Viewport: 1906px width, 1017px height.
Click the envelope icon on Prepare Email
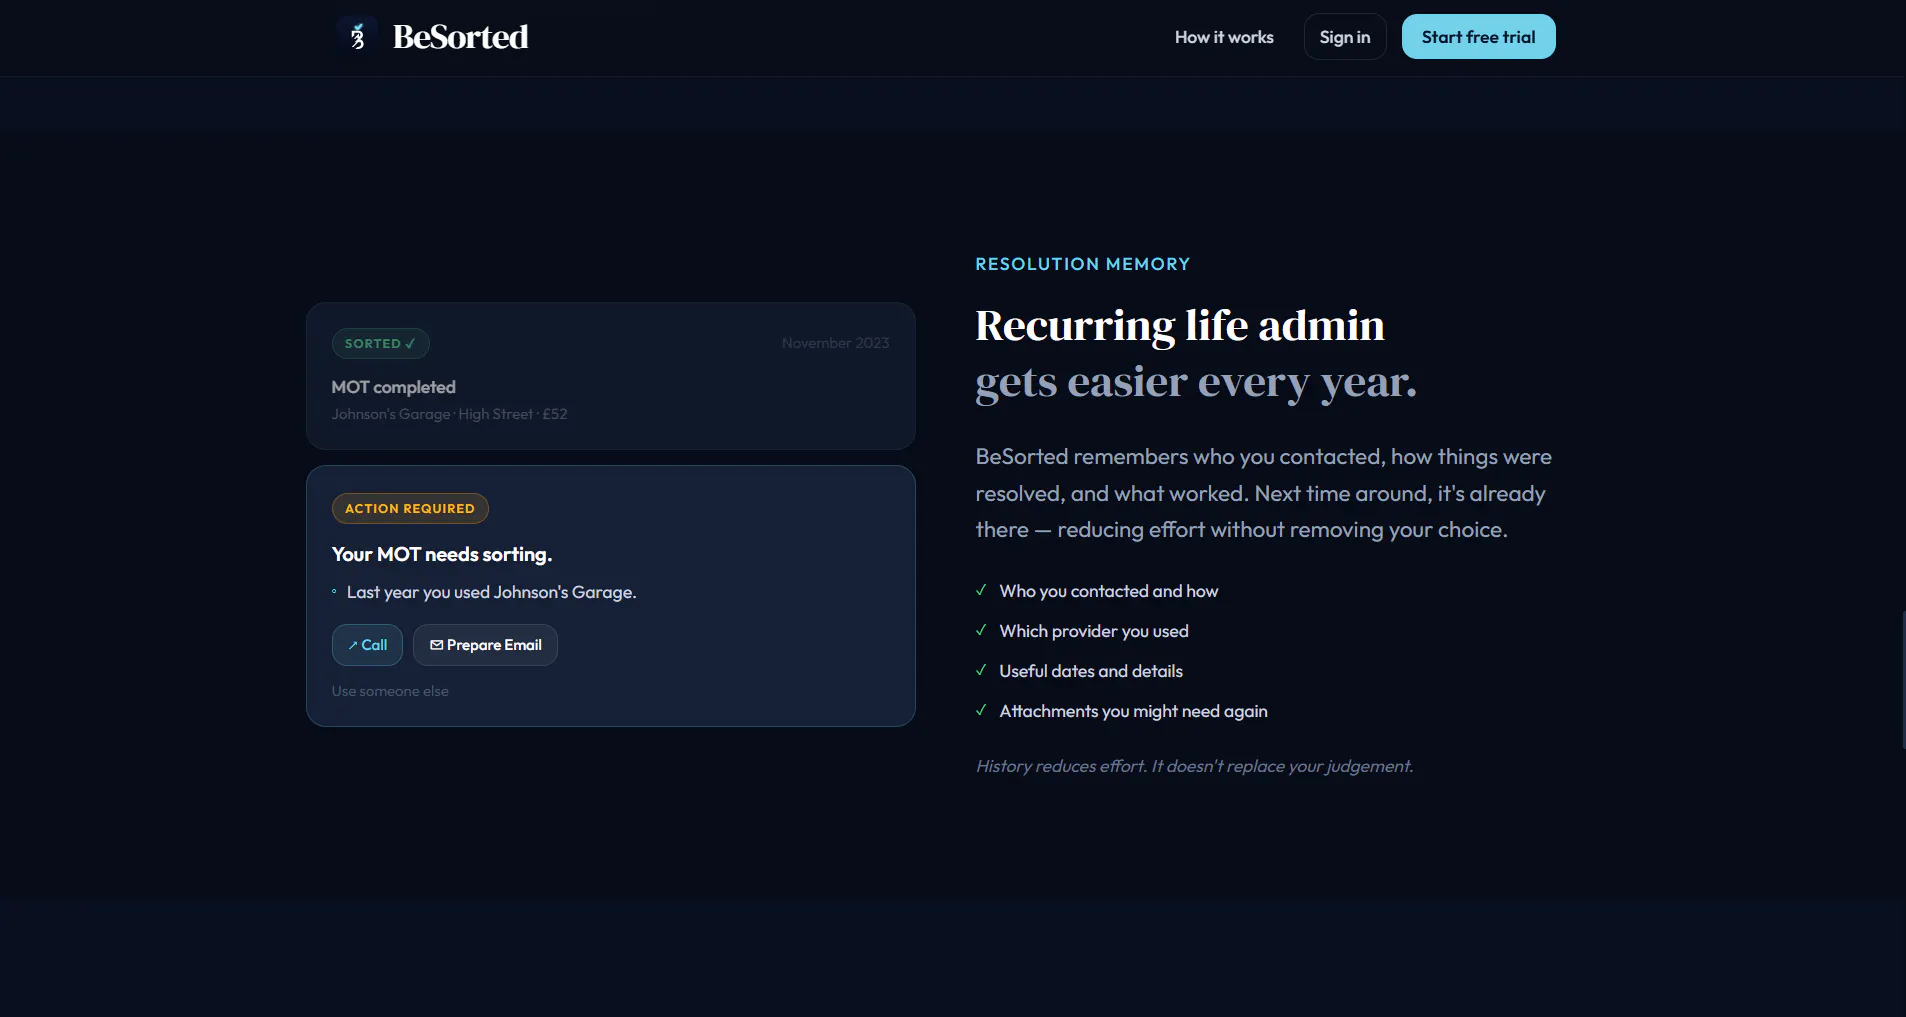point(436,645)
